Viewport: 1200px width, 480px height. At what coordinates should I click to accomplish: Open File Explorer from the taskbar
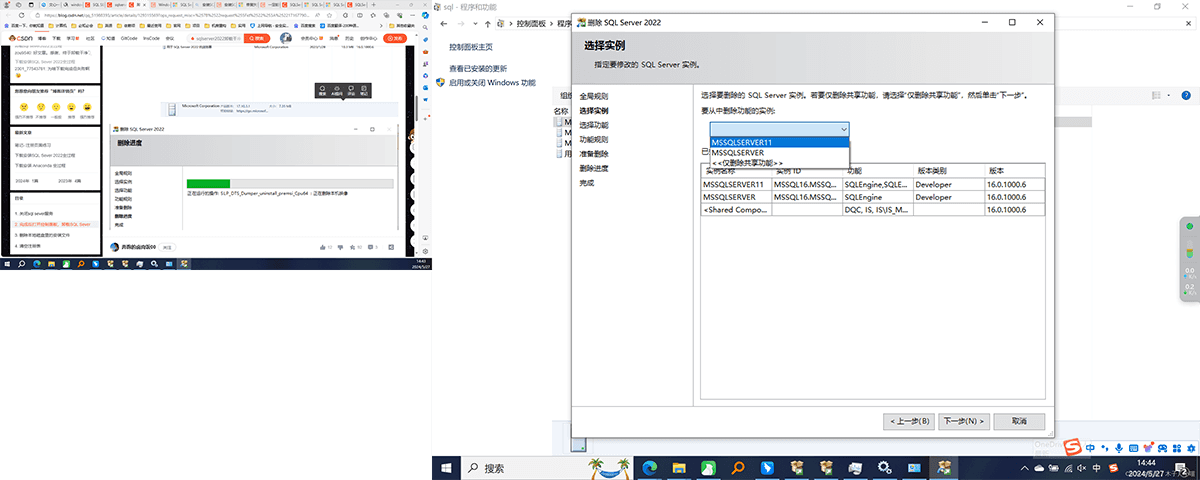click(x=679, y=467)
